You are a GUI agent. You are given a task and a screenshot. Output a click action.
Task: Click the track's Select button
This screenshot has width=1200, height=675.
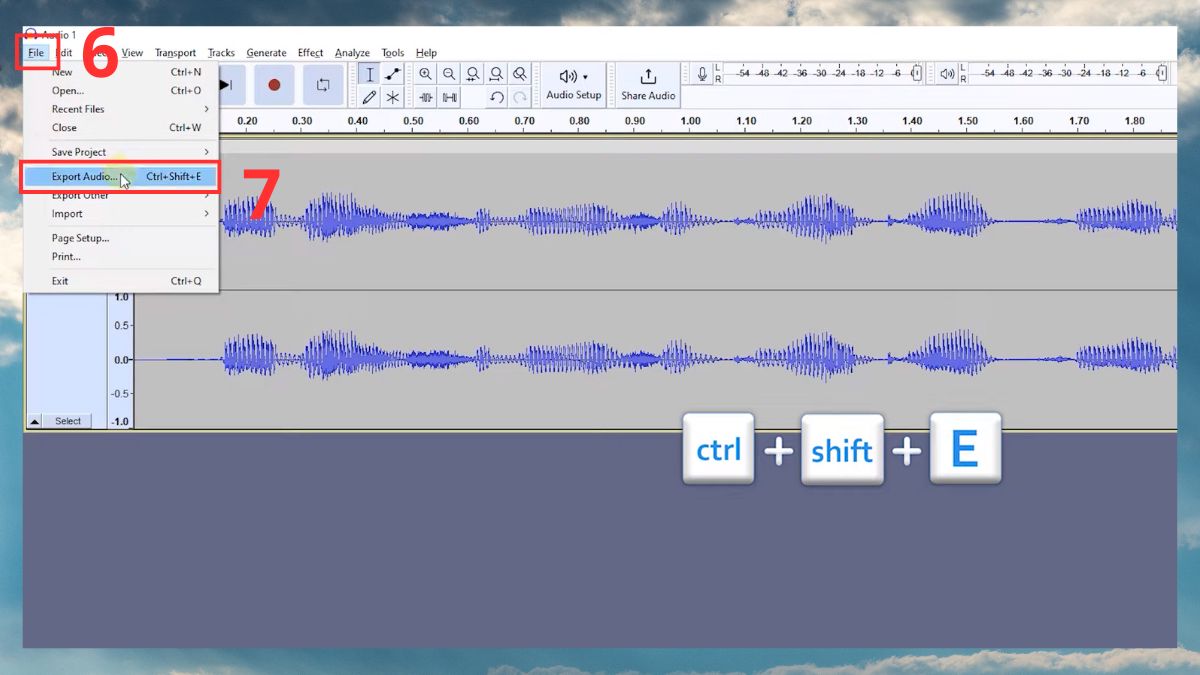(68, 421)
